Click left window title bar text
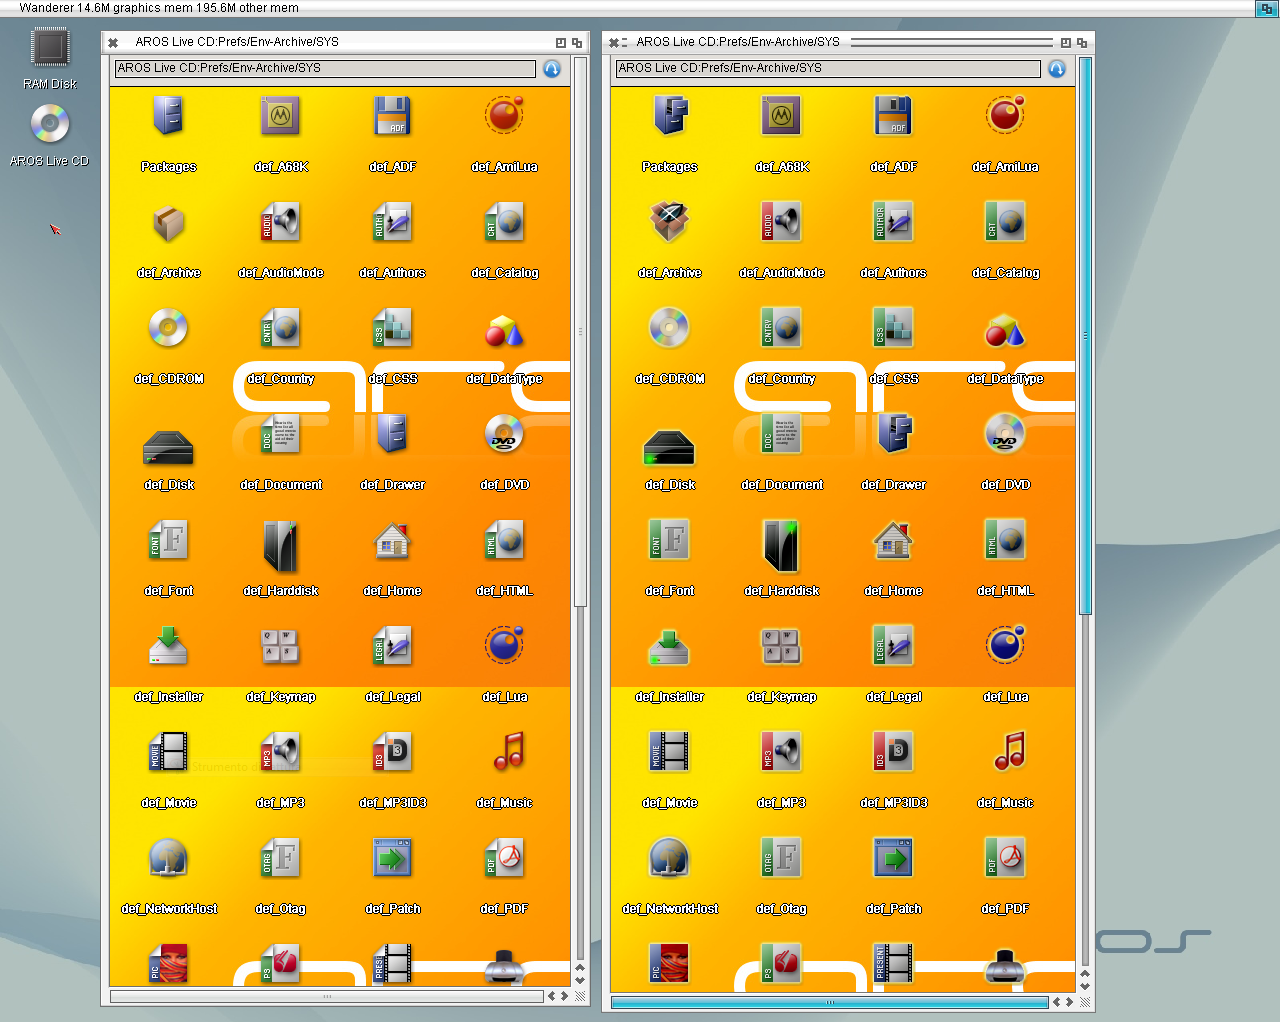Image resolution: width=1280 pixels, height=1022 pixels. [x=237, y=42]
